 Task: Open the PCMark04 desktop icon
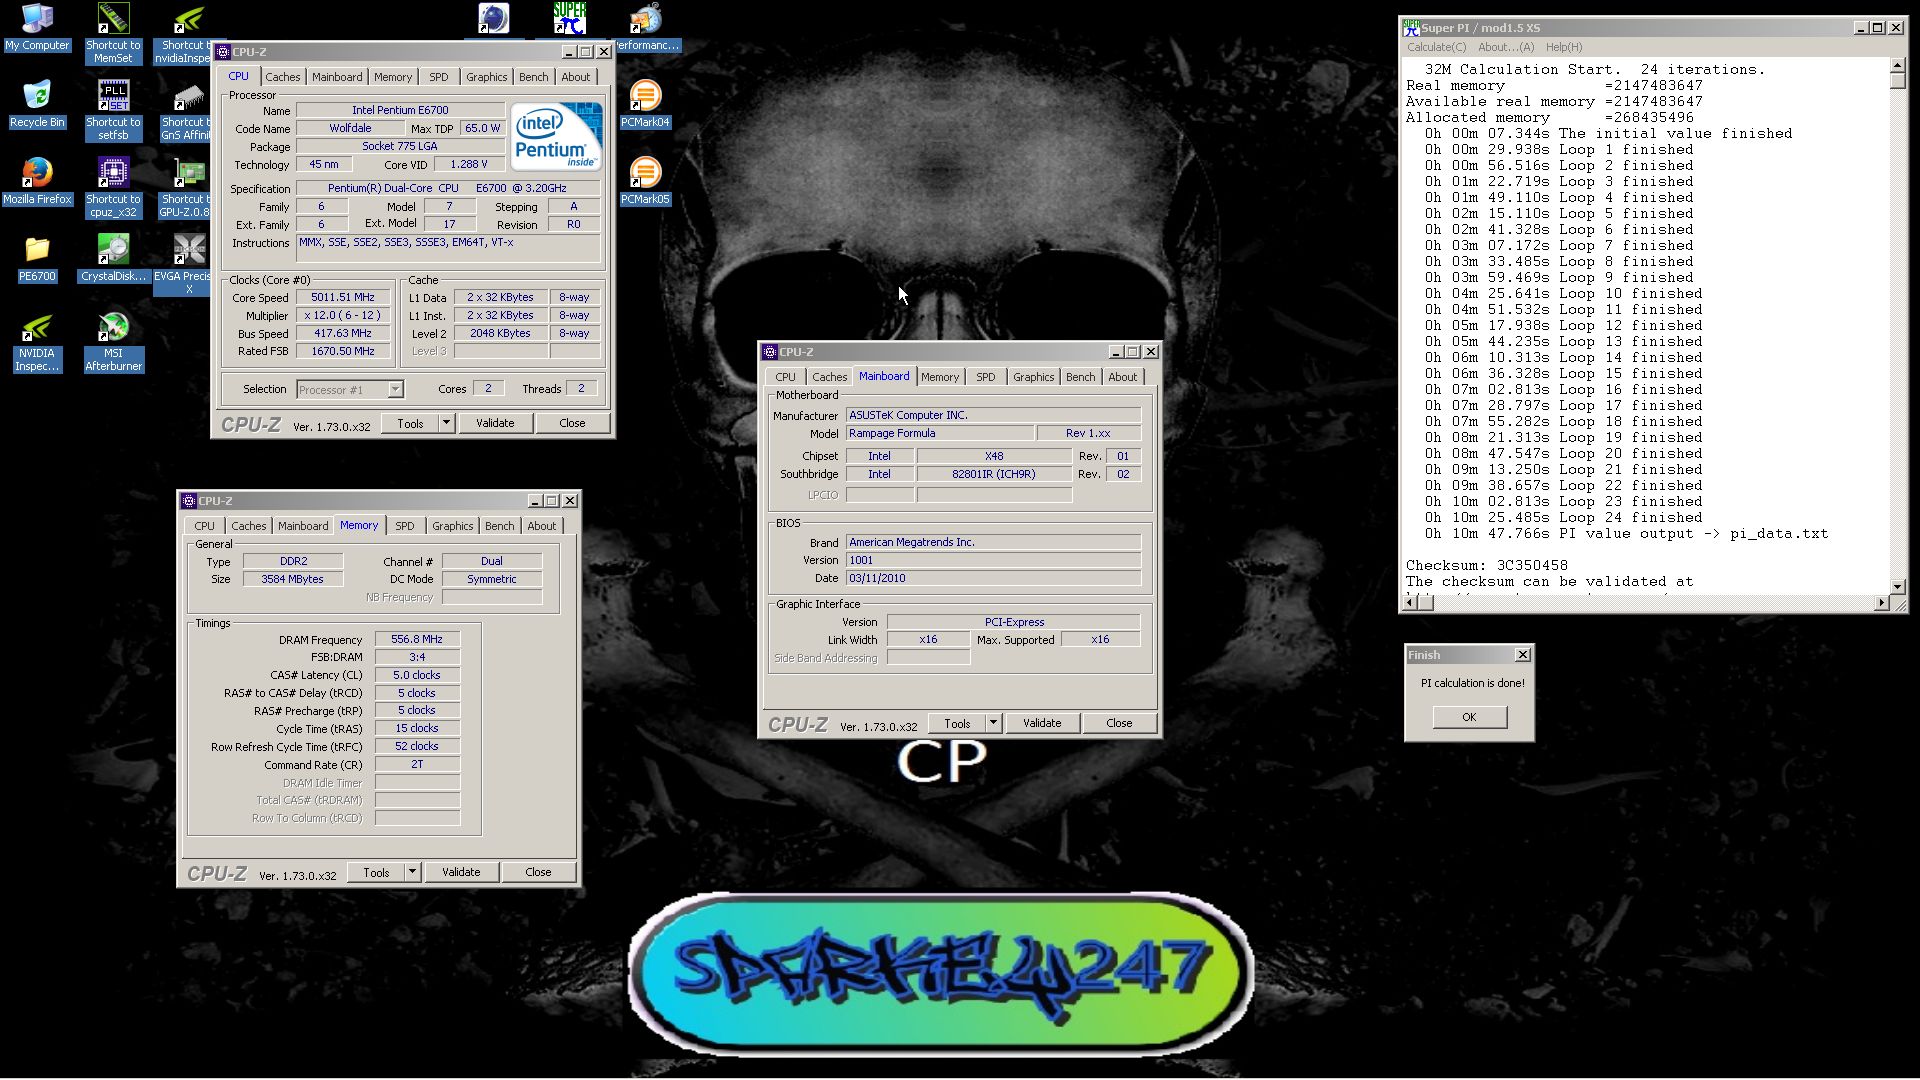645,104
